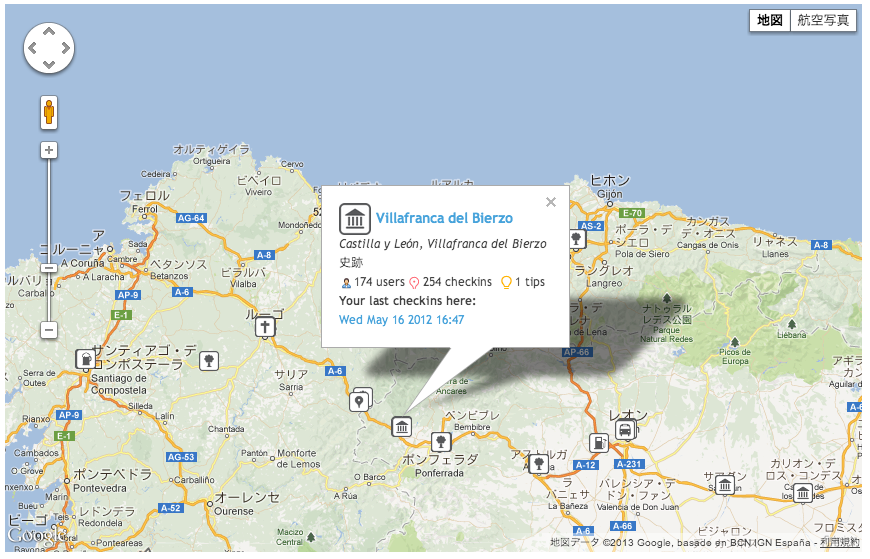
Task: Select the AP-66 road shield
Action: [x=577, y=352]
